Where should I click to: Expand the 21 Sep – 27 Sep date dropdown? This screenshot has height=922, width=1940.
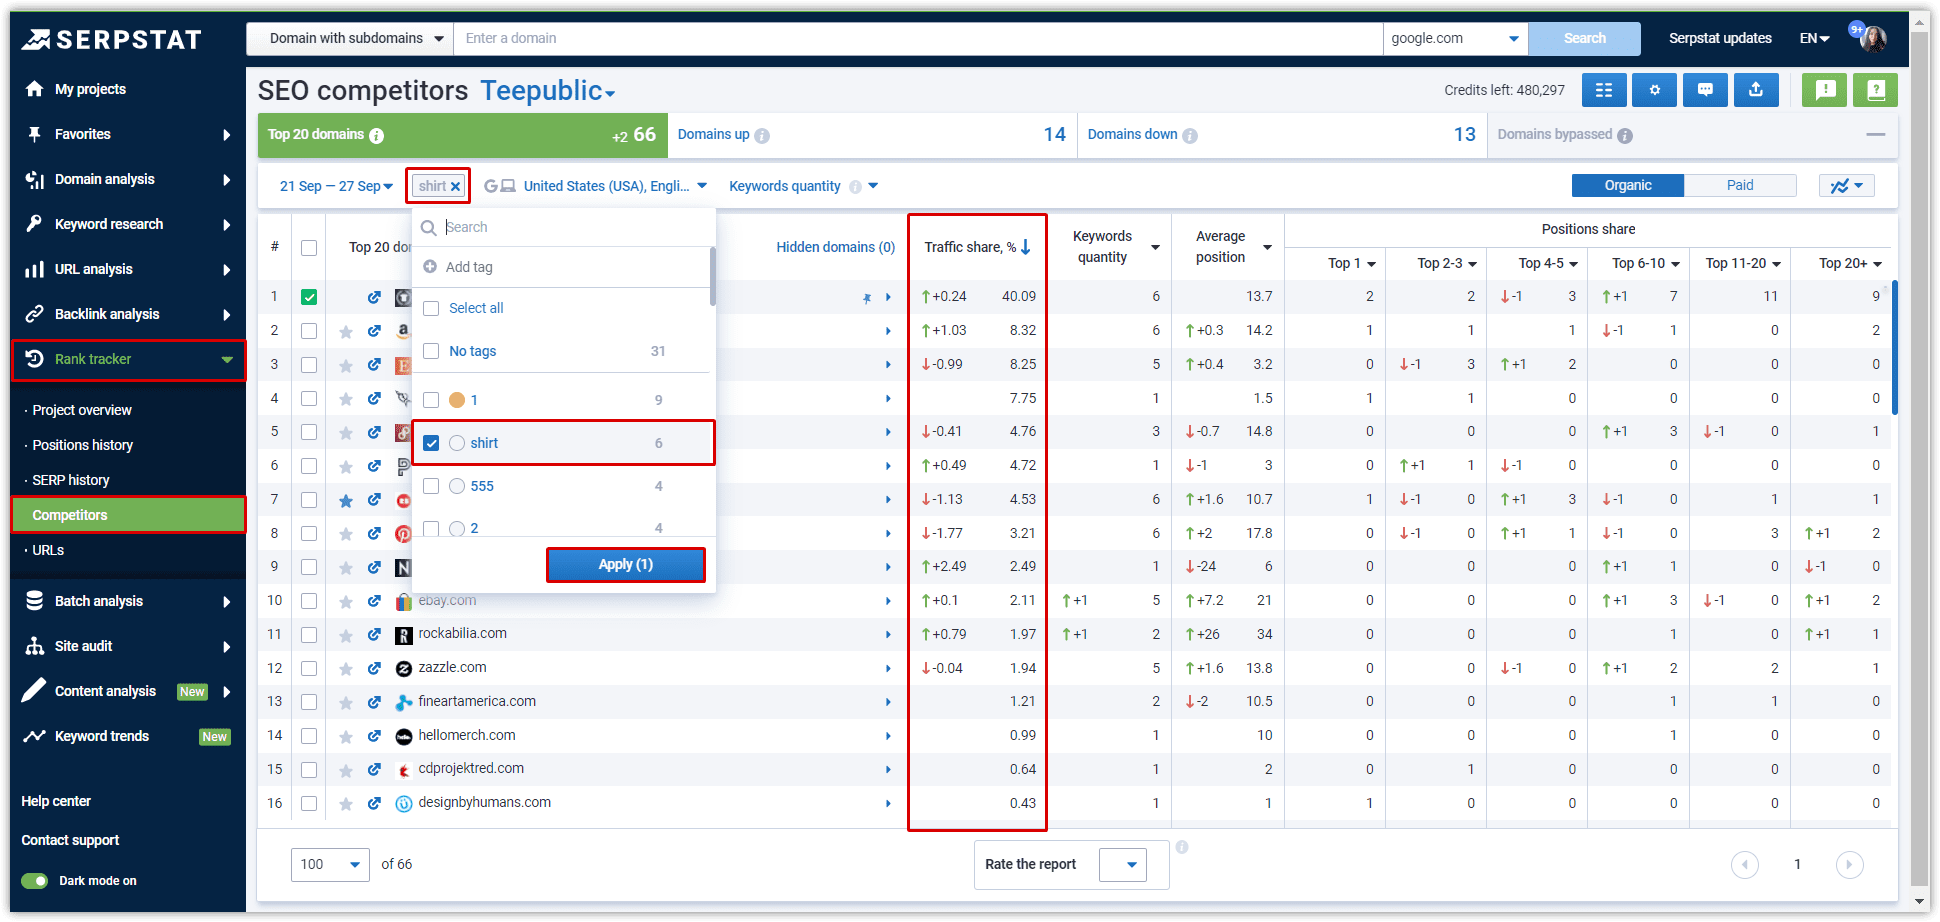coord(336,186)
